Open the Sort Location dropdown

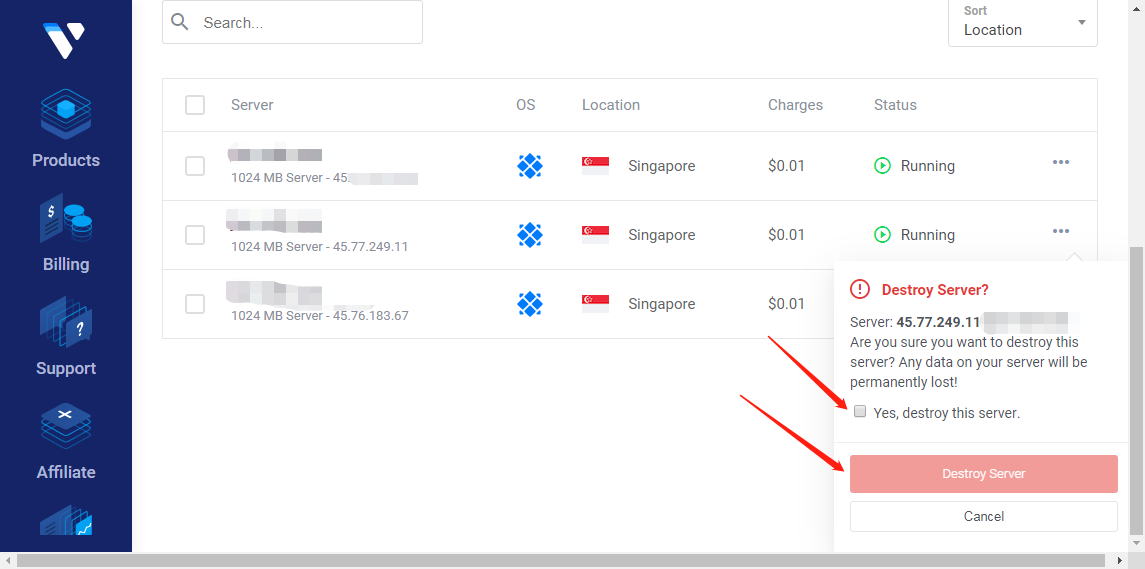pos(1022,22)
